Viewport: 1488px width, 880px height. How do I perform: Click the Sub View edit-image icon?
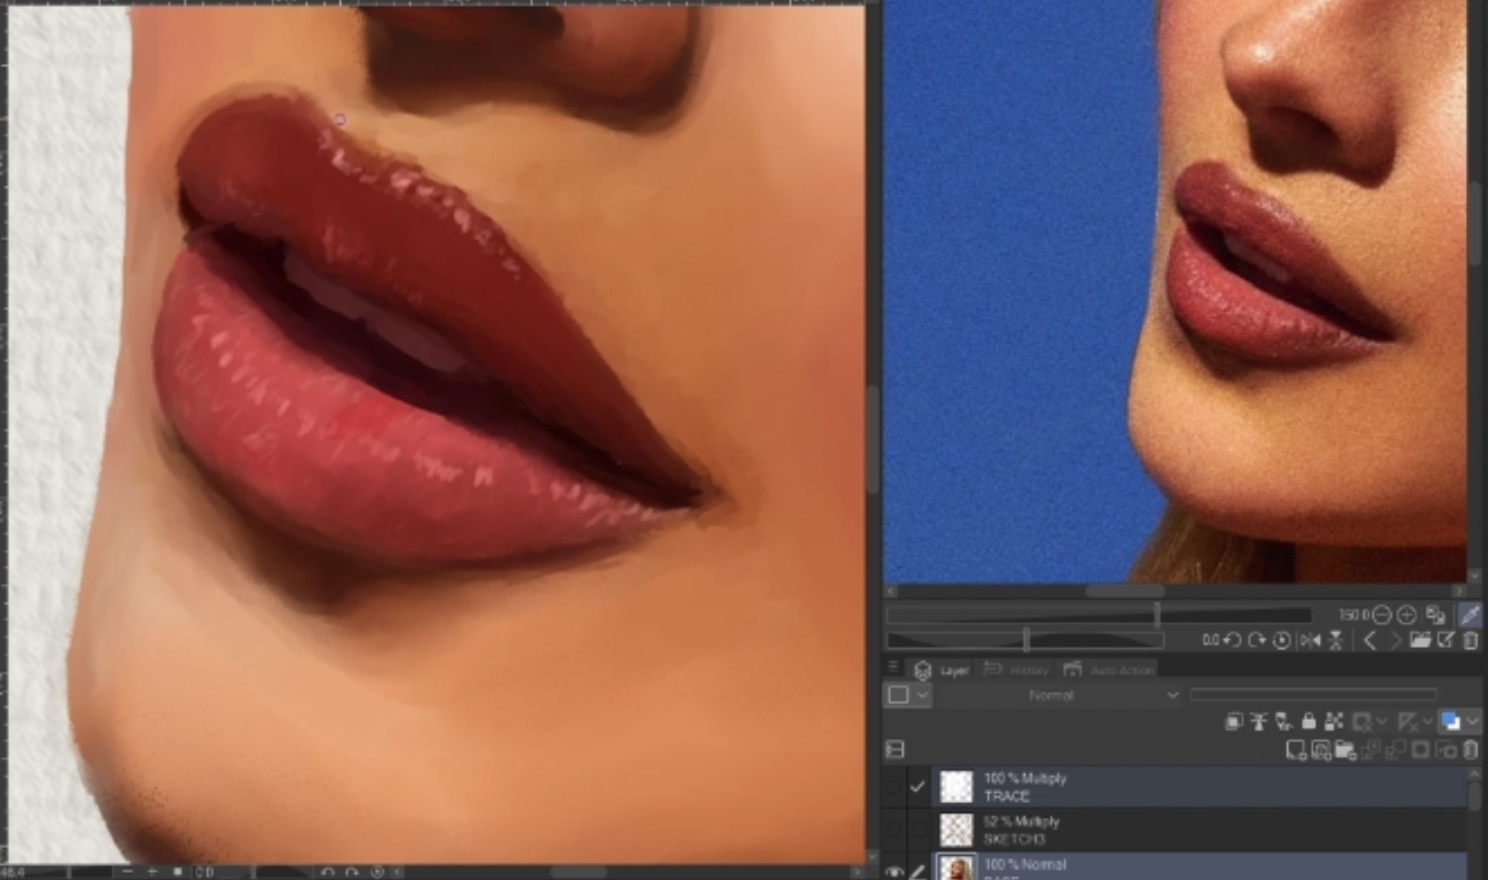[1446, 640]
